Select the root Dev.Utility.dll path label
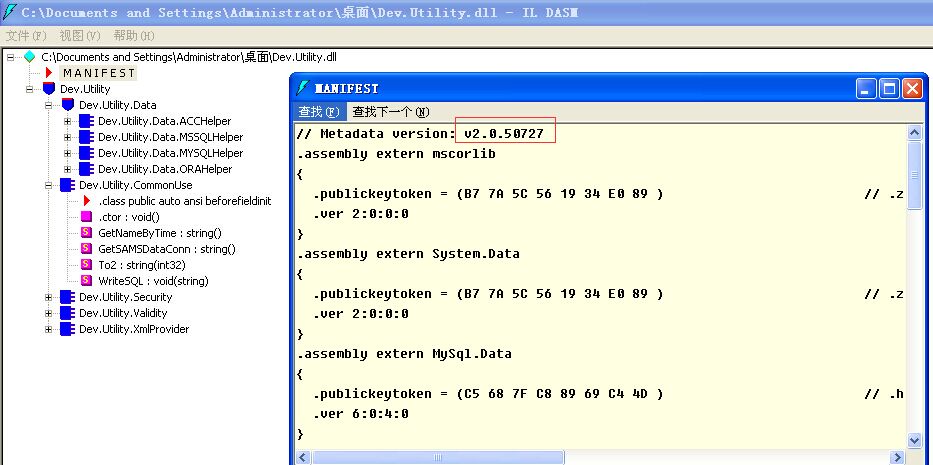 click(189, 57)
